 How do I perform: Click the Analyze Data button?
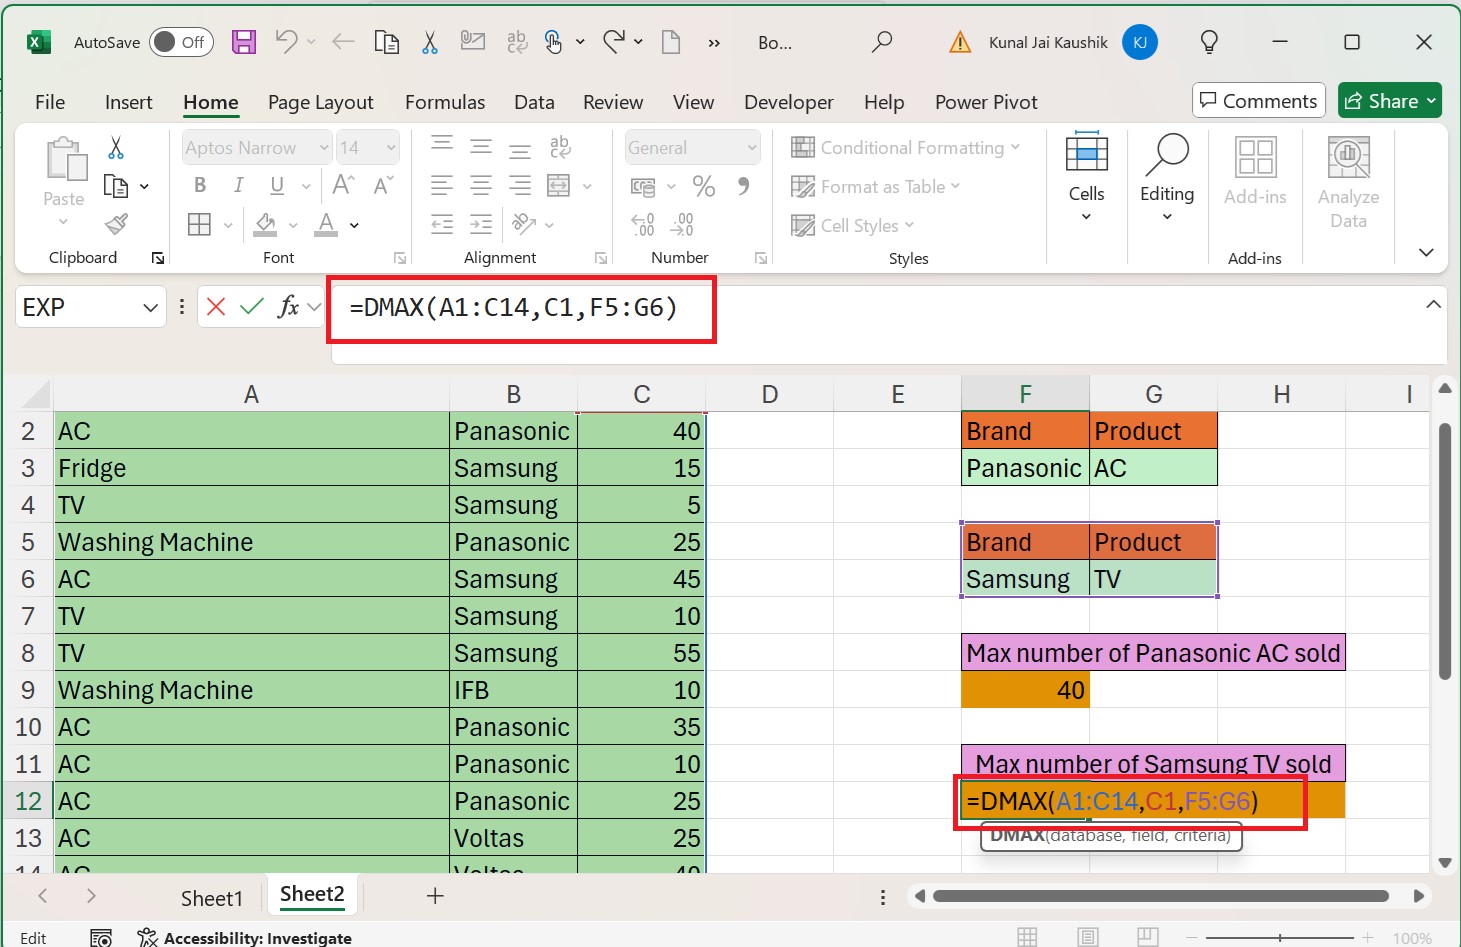pos(1348,183)
